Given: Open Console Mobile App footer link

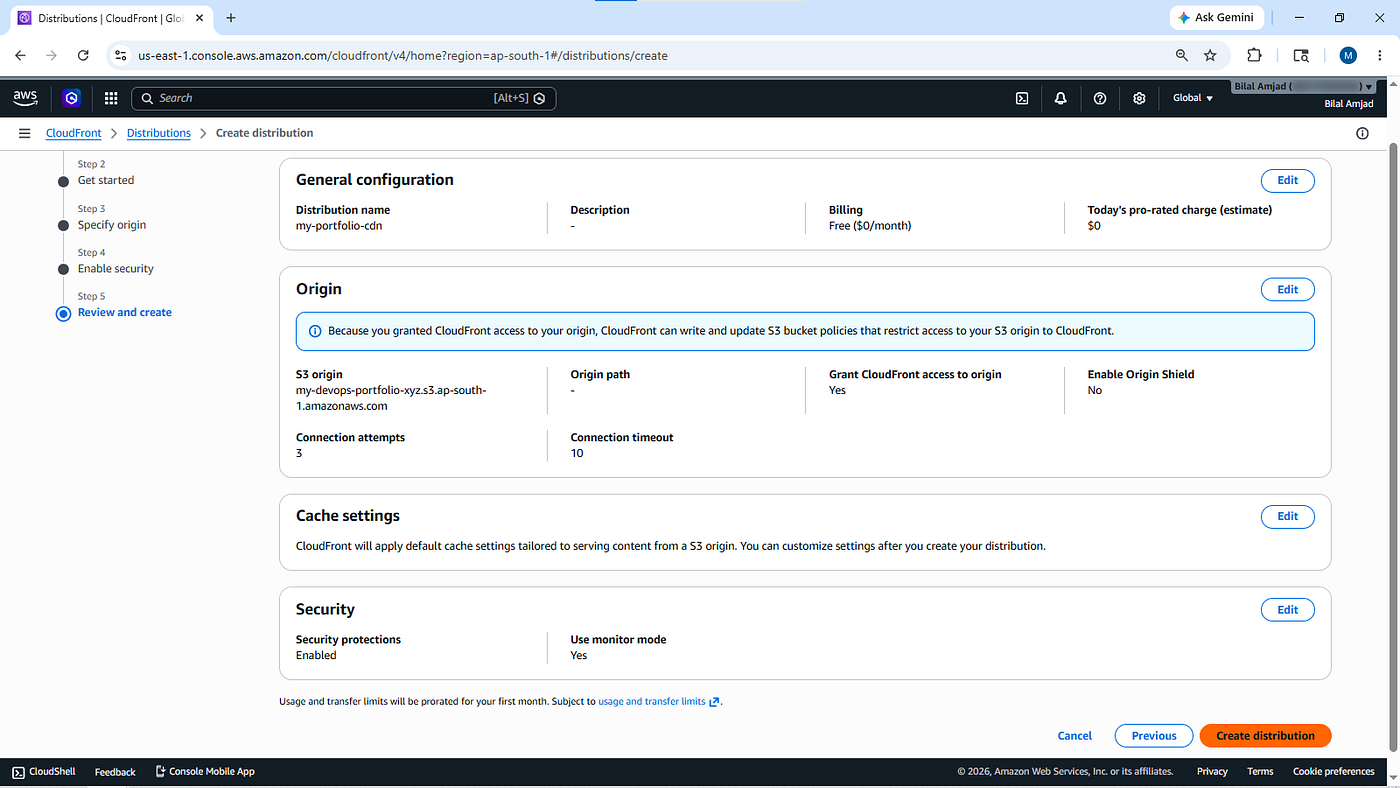Looking at the screenshot, I should click(x=205, y=772).
